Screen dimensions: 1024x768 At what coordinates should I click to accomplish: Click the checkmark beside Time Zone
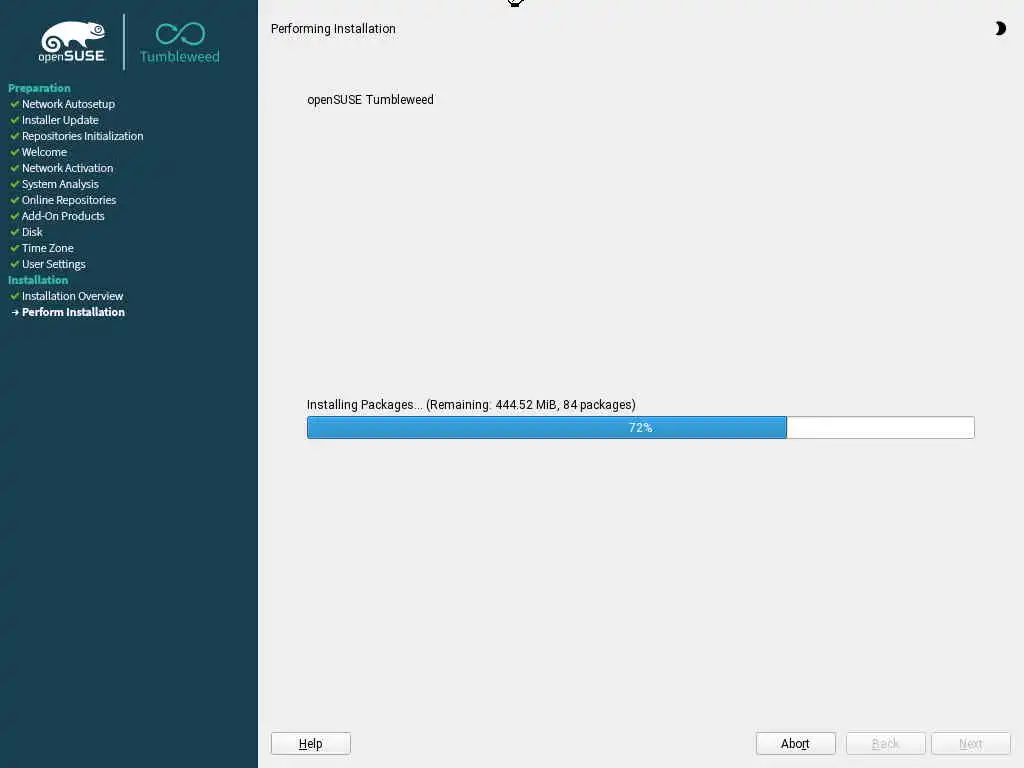(x=14, y=248)
